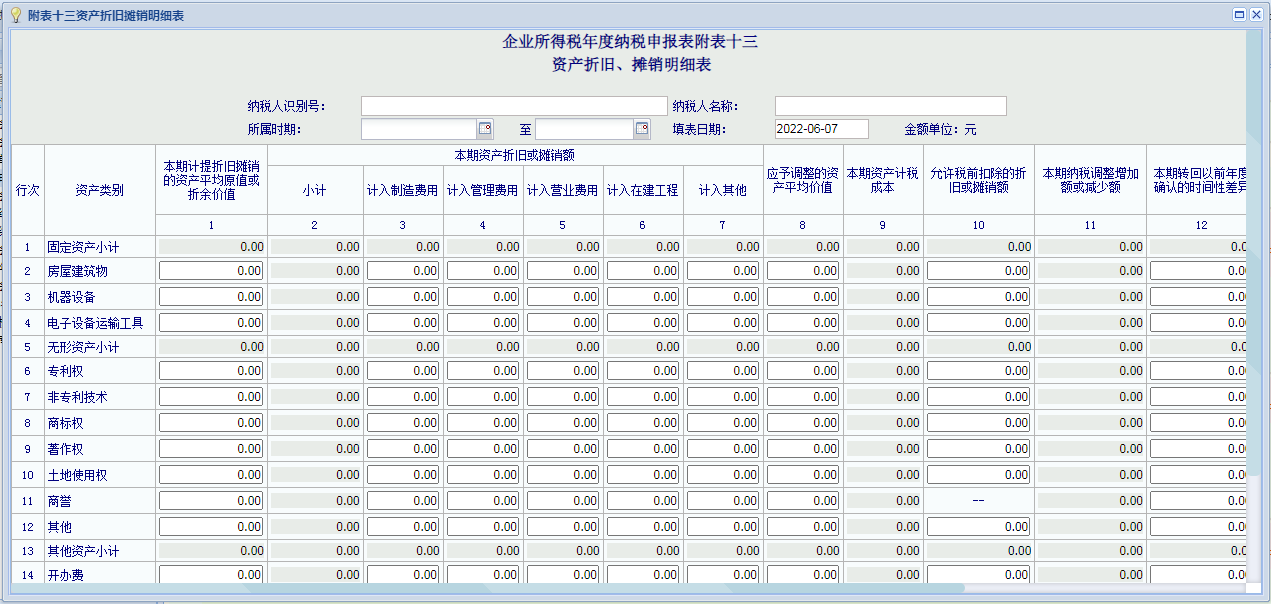
Task: Focus the 纳税人识别号 input field
Action: [514, 106]
